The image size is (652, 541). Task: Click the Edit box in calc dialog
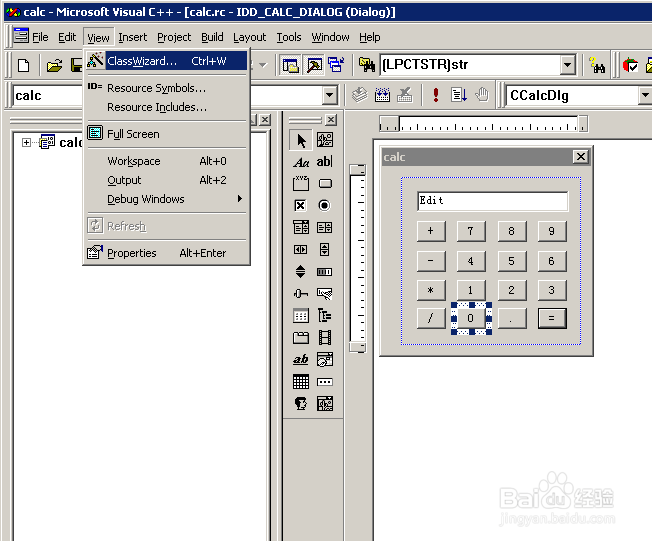tap(492, 201)
